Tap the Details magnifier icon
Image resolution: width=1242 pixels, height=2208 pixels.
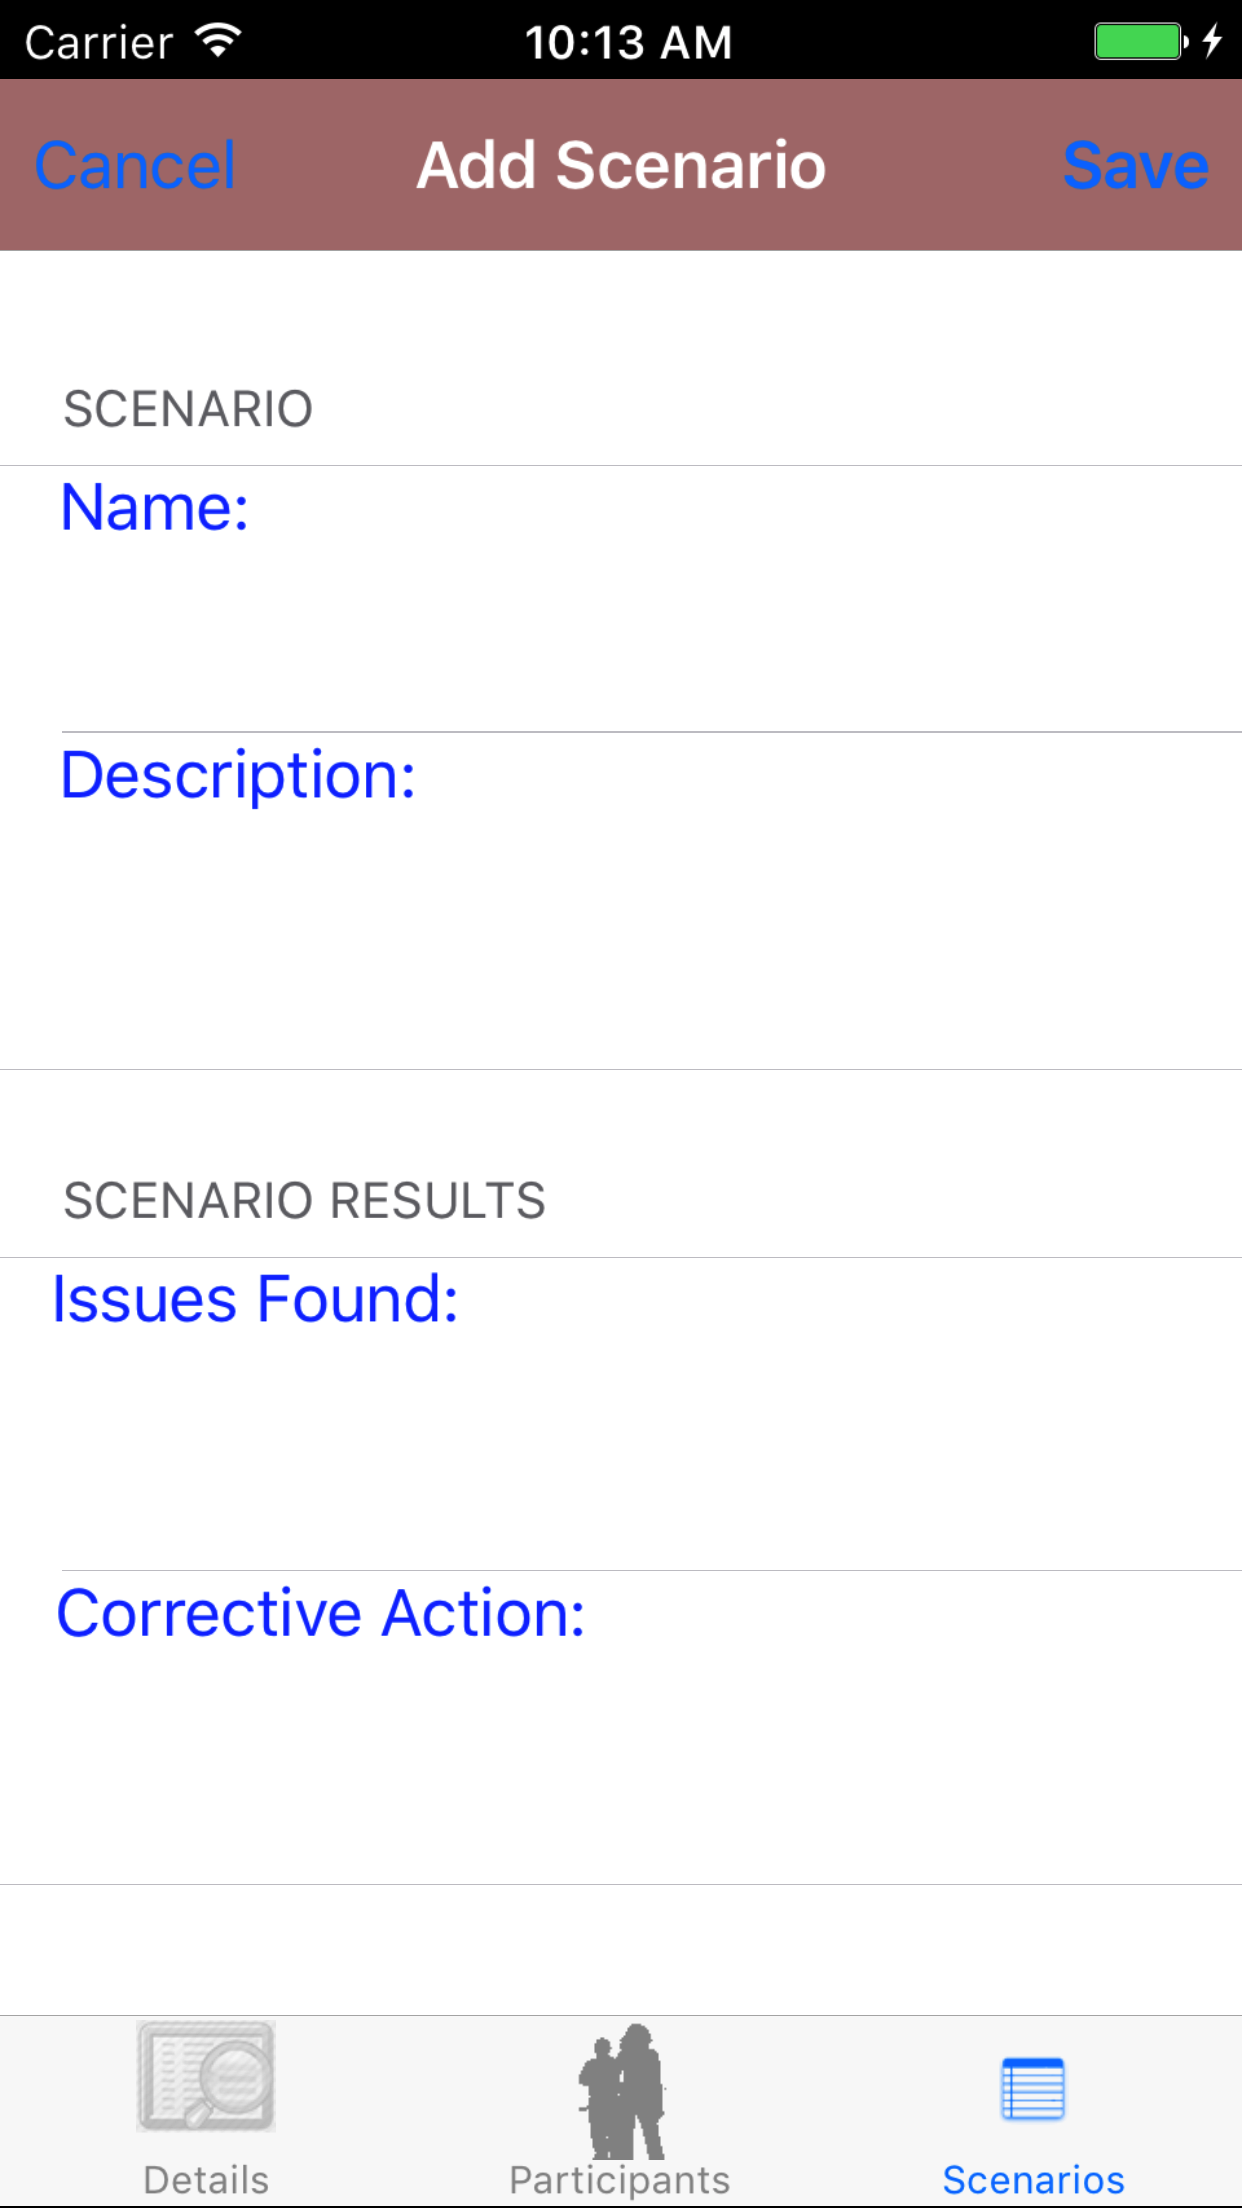point(206,2076)
